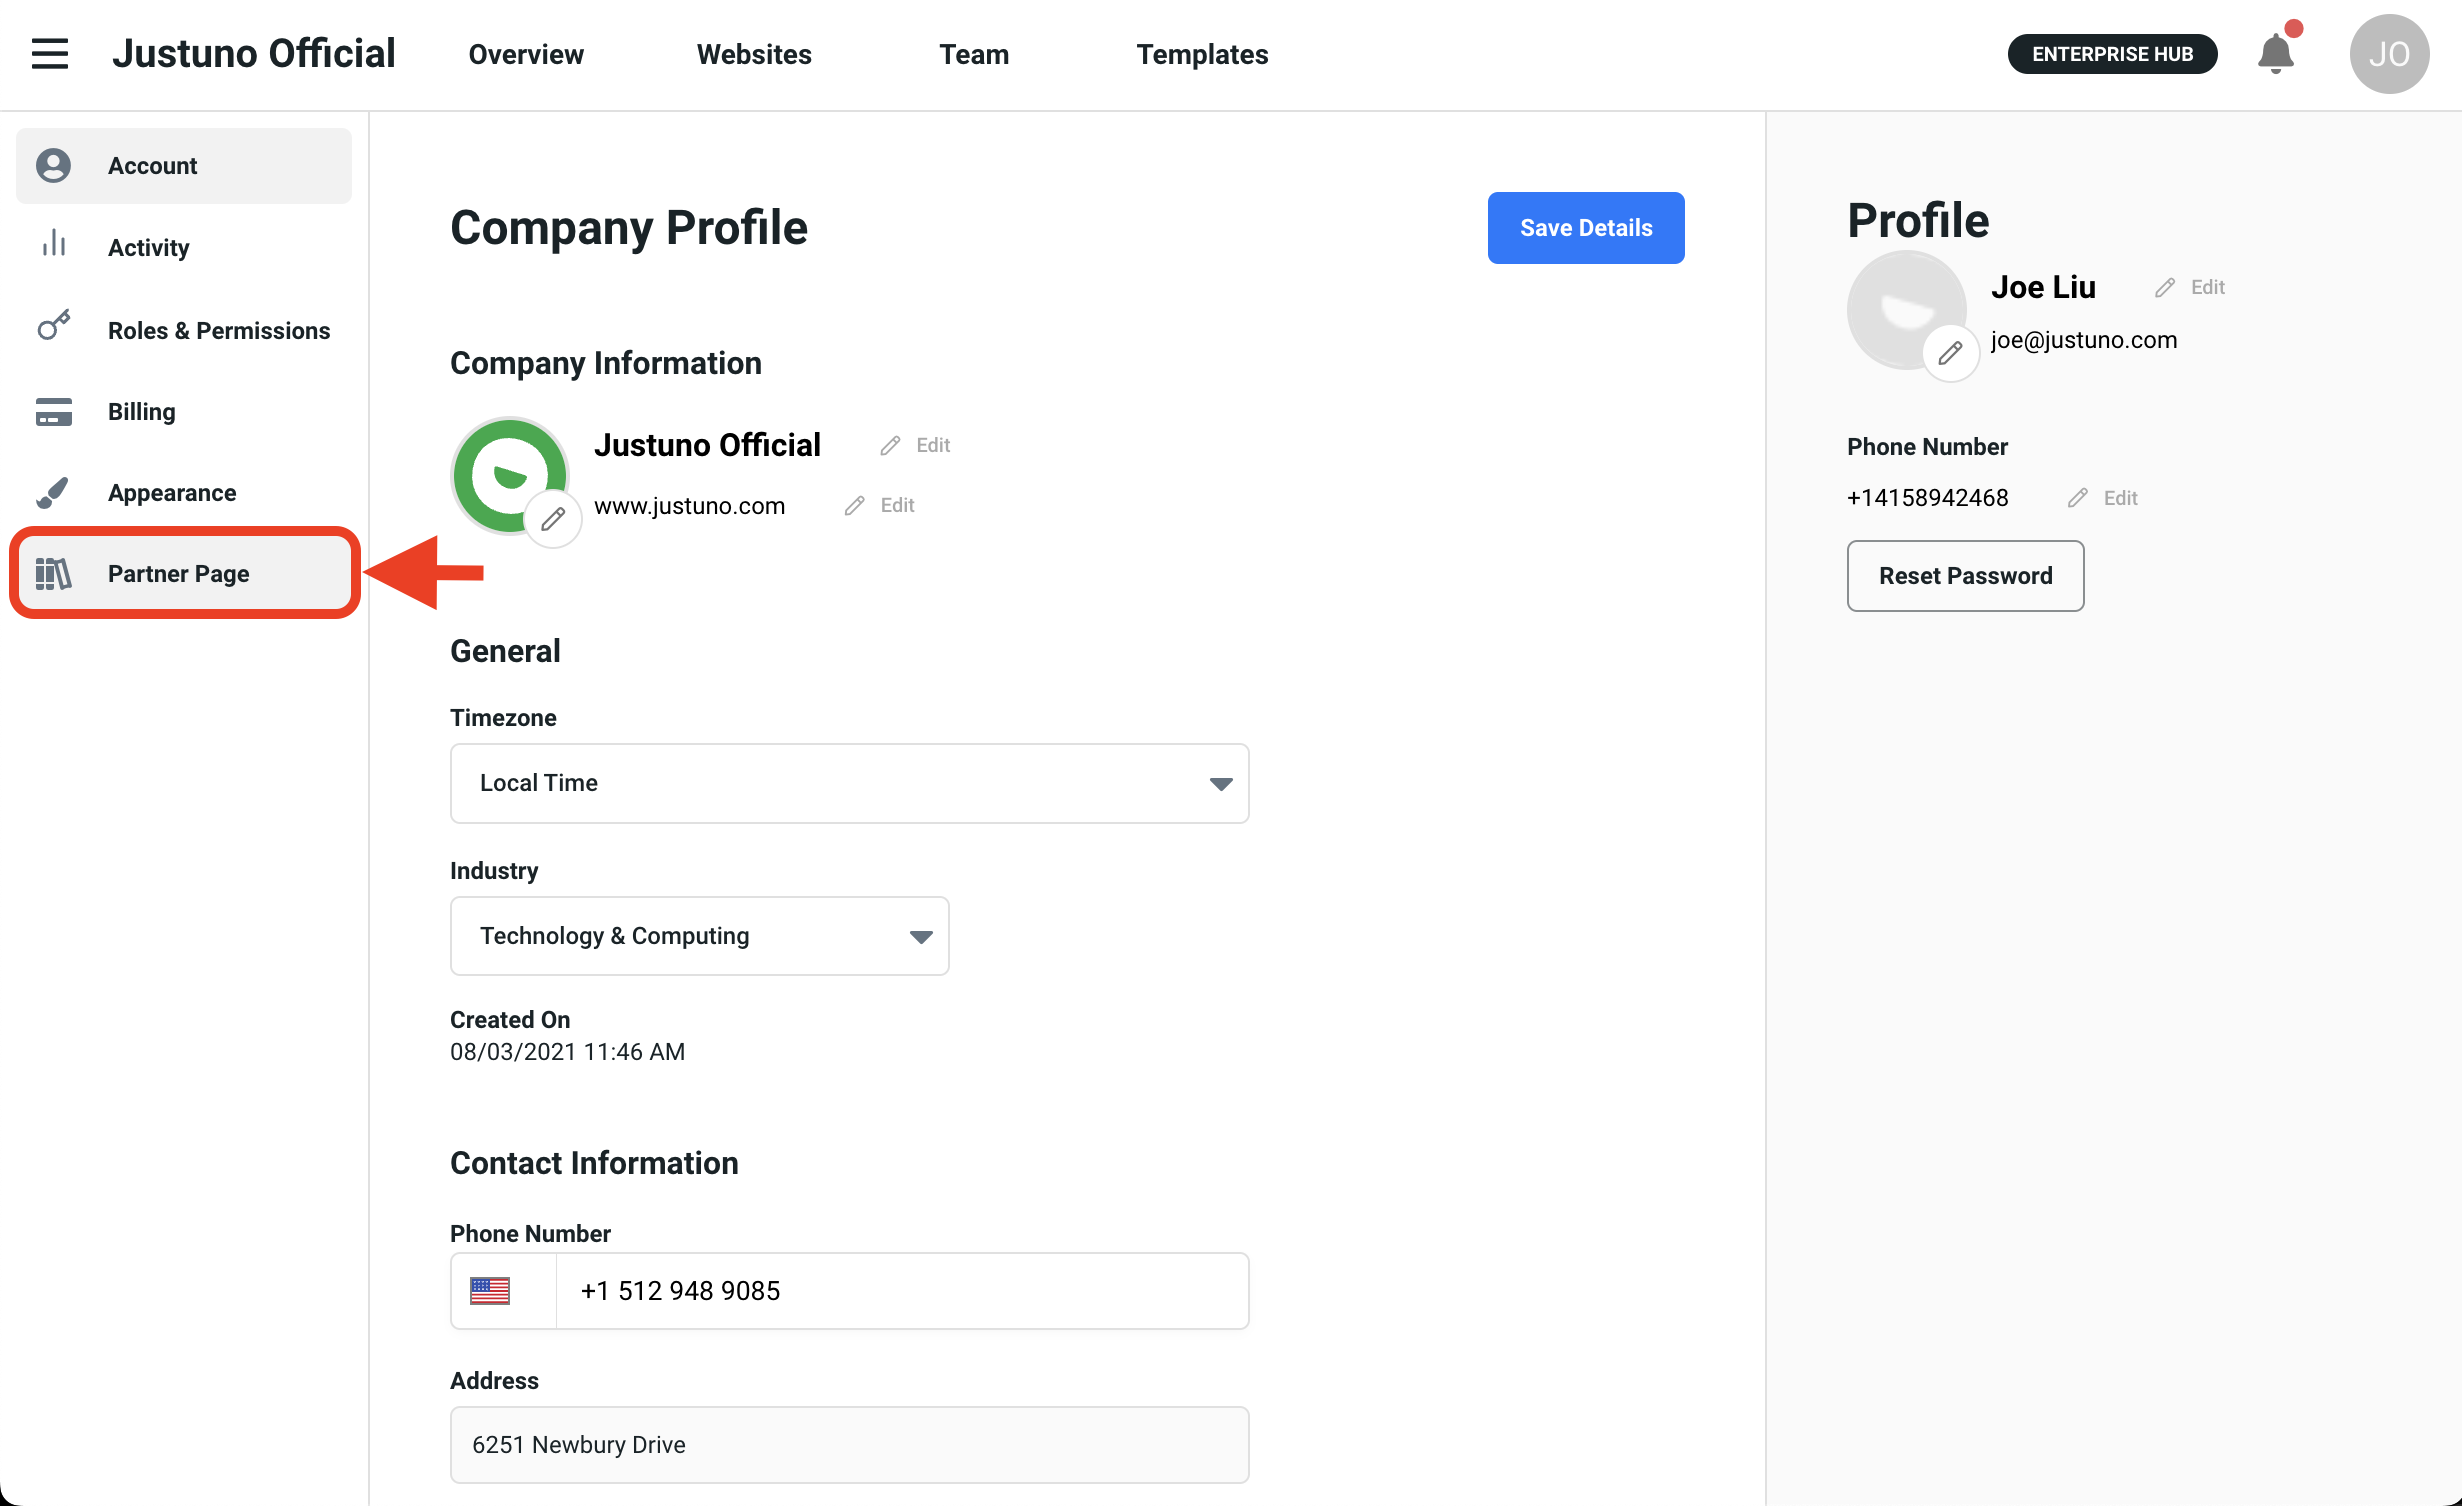Click the Roles & Permissions key icon
Image resolution: width=2462 pixels, height=1506 pixels.
click(x=54, y=326)
